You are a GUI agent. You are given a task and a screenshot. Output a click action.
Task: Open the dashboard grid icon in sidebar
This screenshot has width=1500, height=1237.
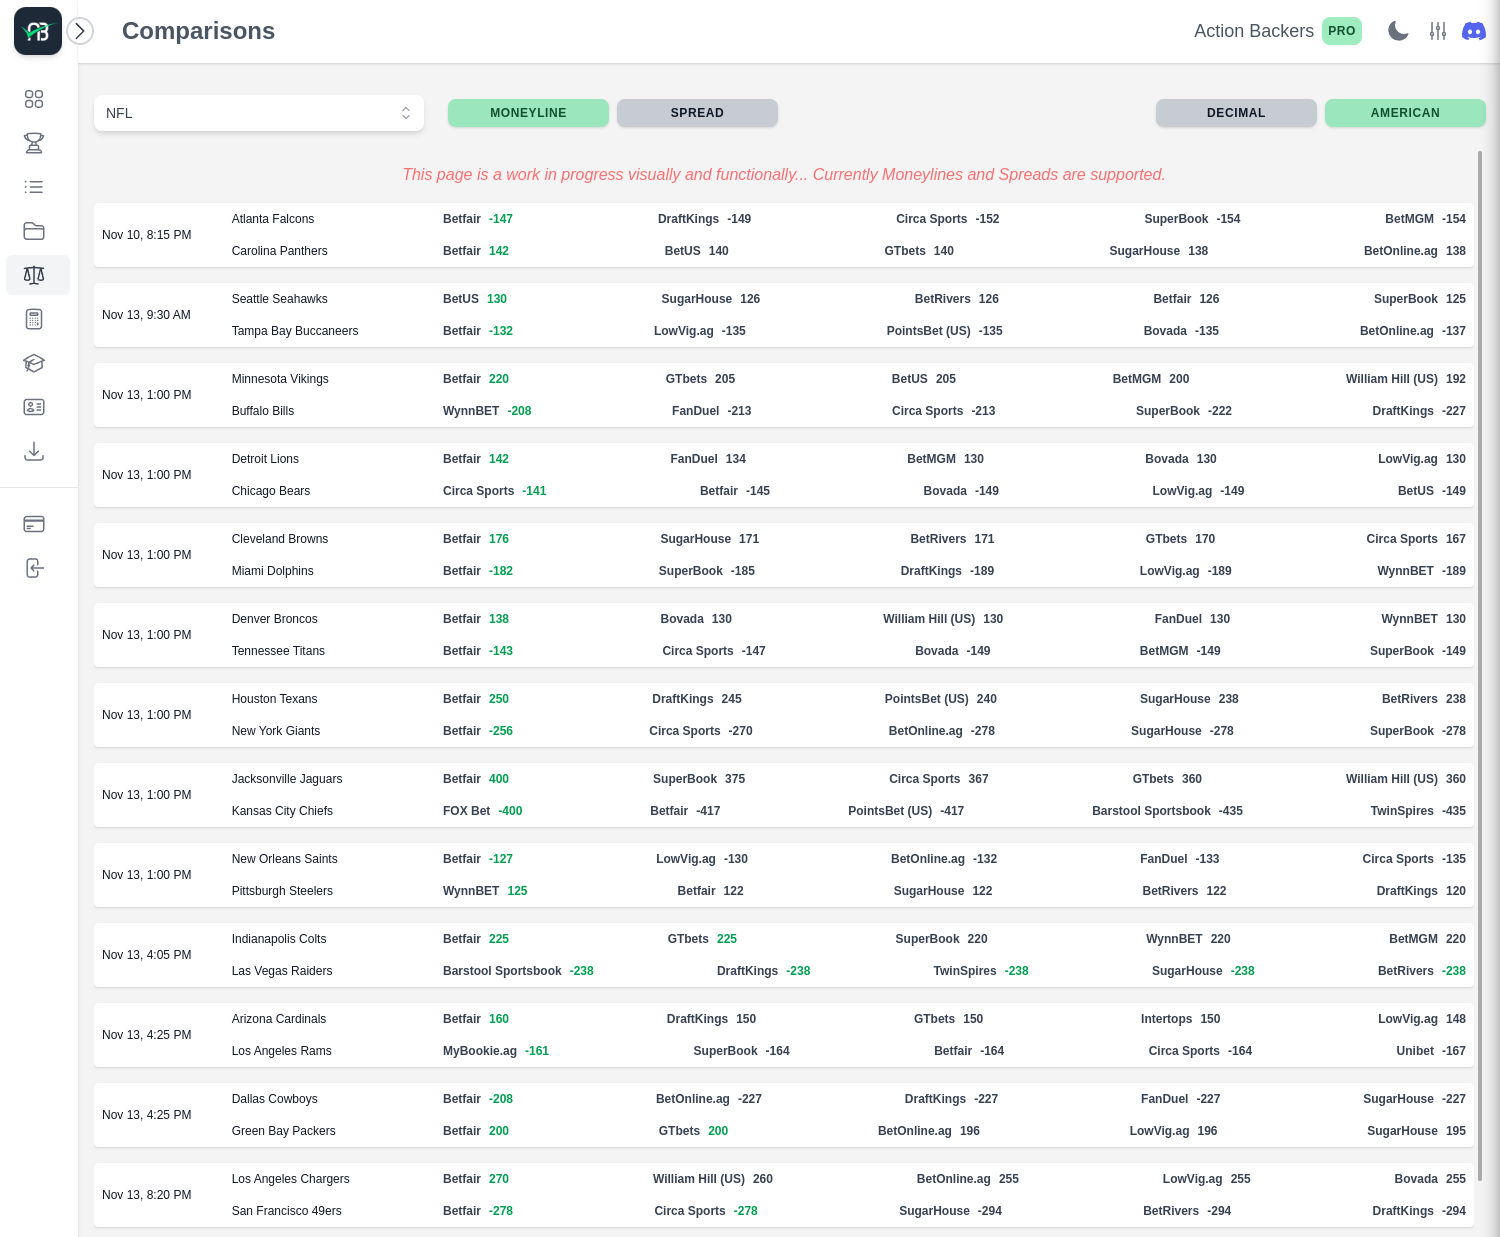(34, 99)
